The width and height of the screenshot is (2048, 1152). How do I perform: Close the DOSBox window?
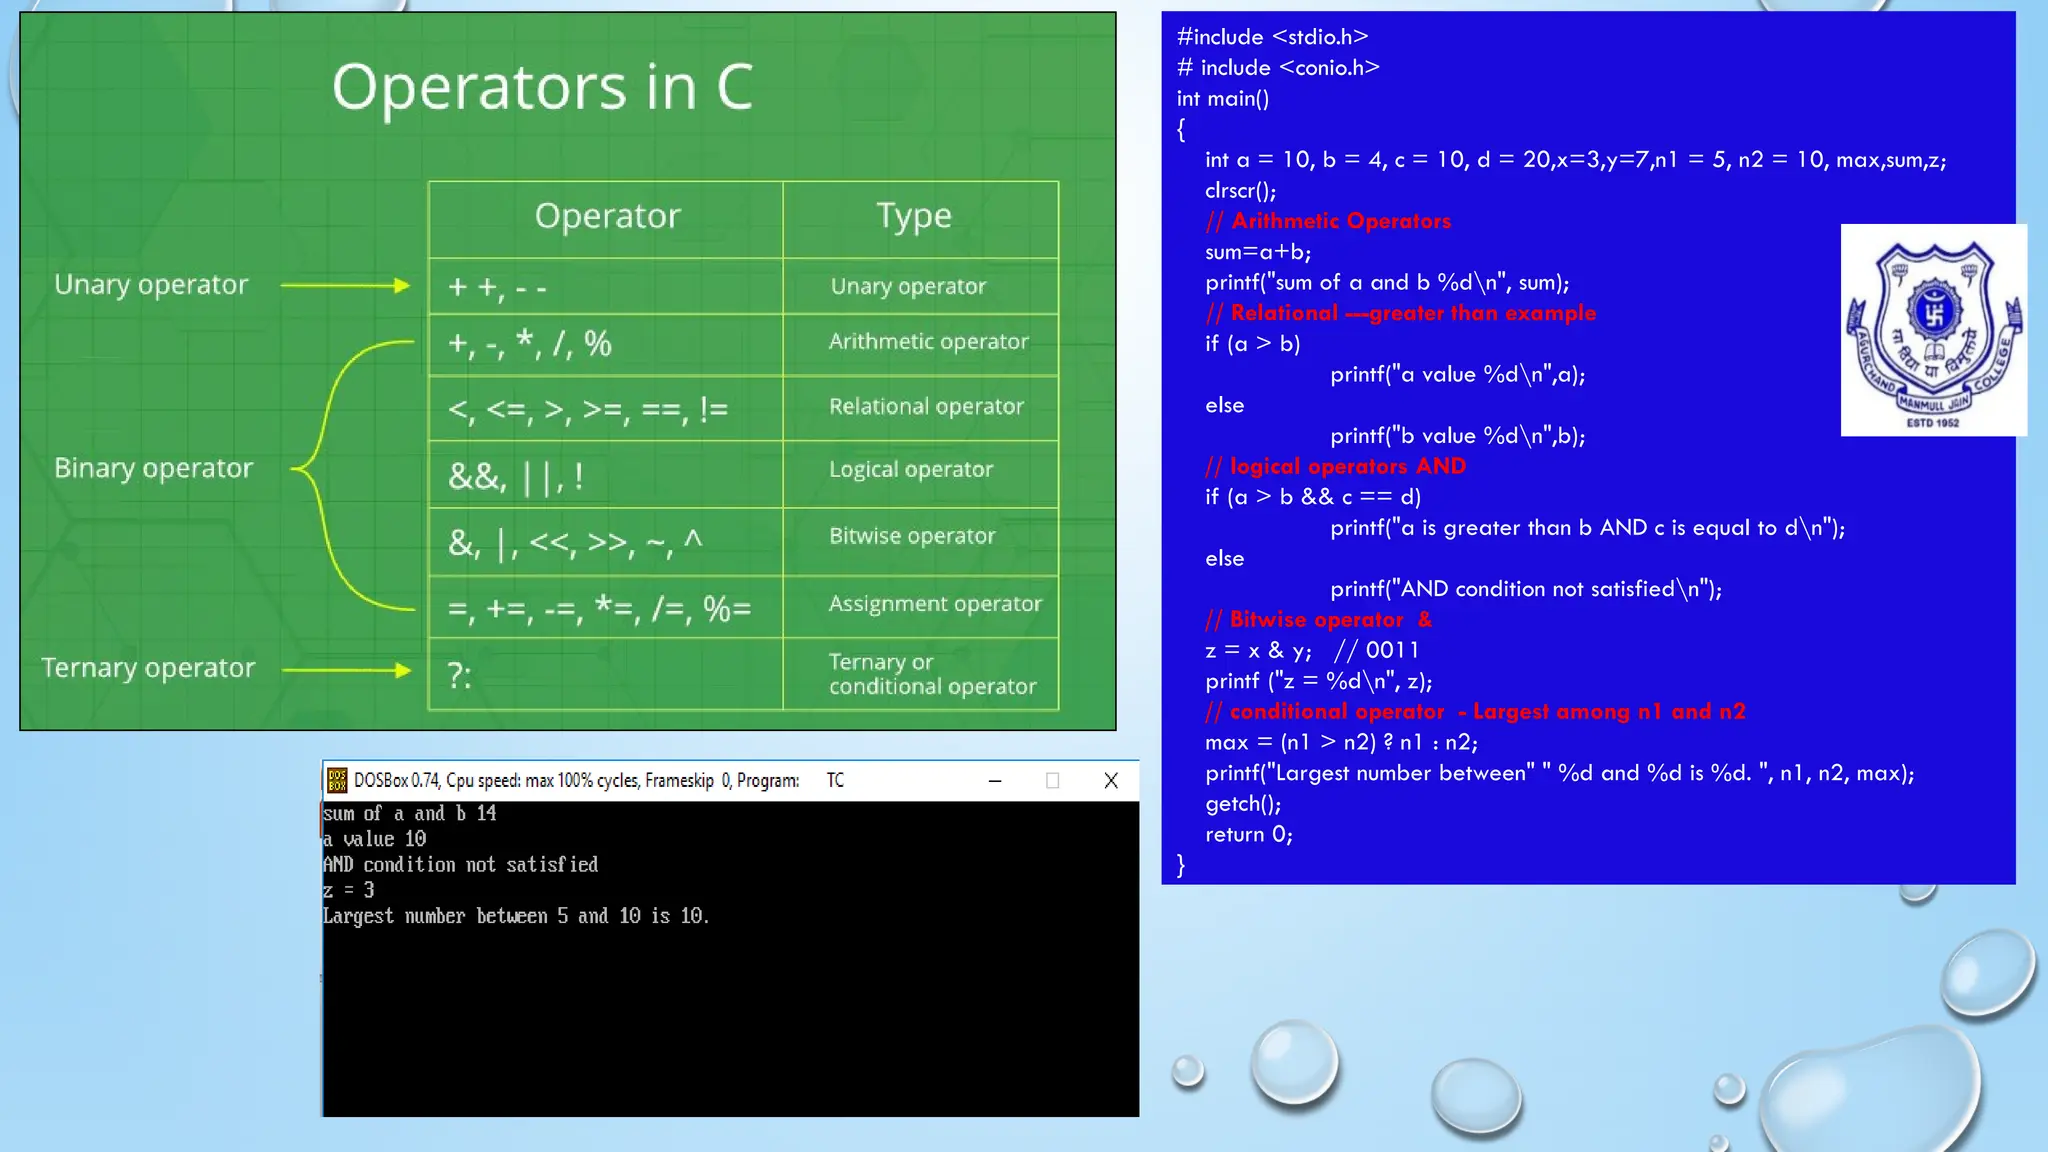point(1111,781)
